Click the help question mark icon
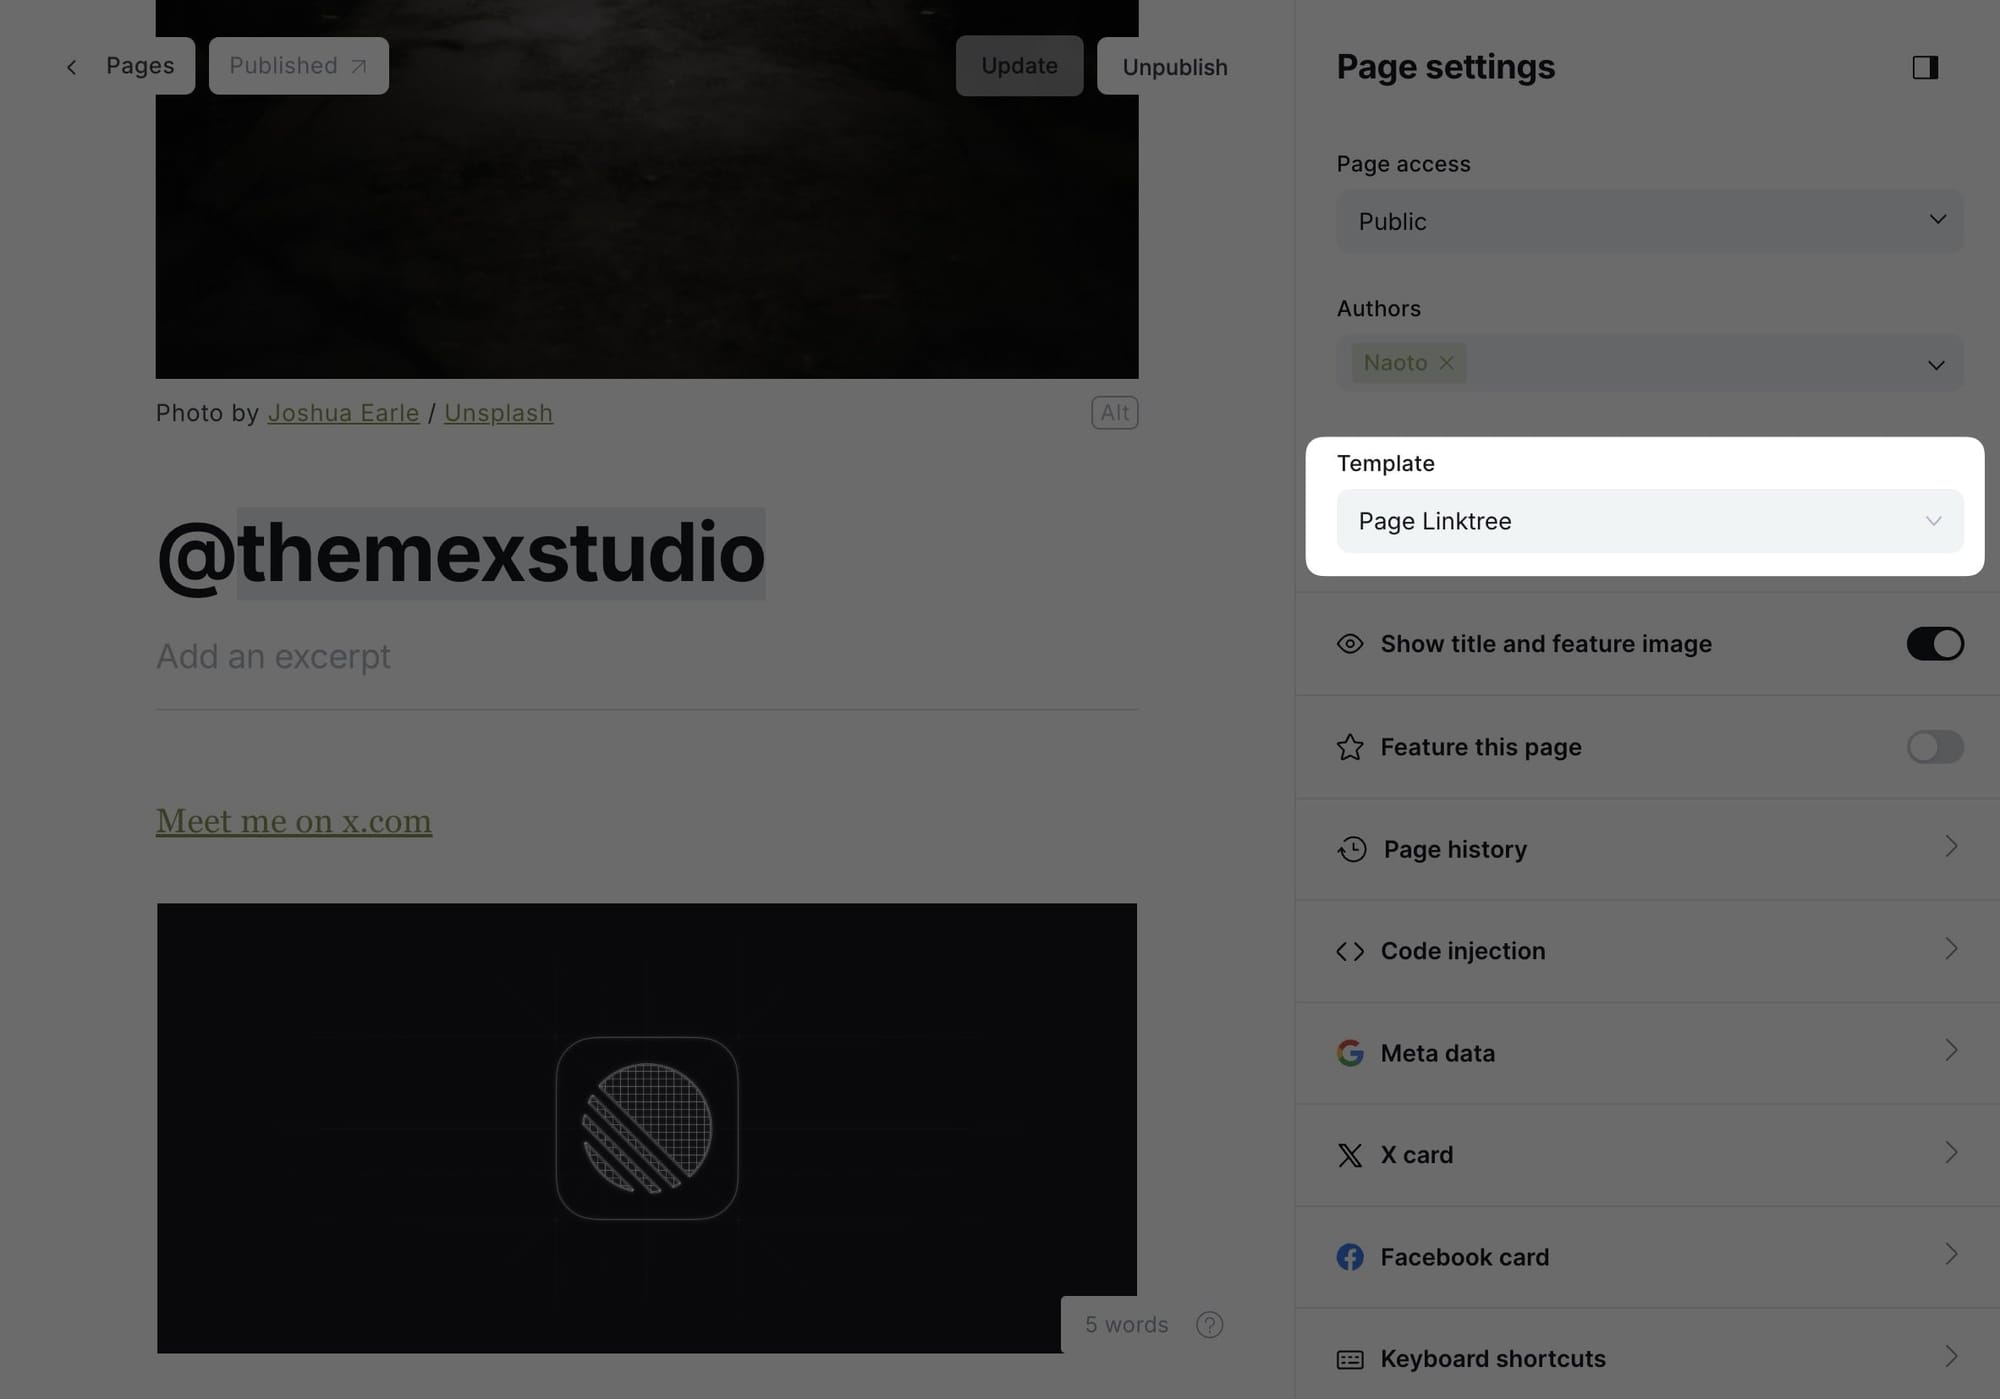 click(1210, 1325)
